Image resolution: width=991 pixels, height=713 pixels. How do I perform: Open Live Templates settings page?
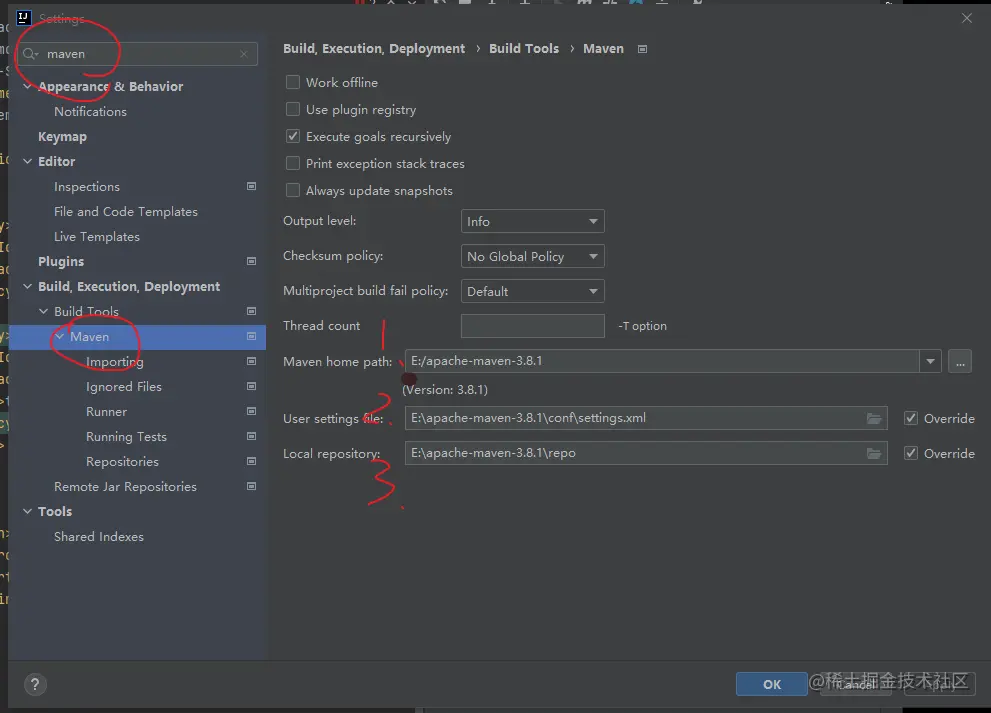point(96,237)
